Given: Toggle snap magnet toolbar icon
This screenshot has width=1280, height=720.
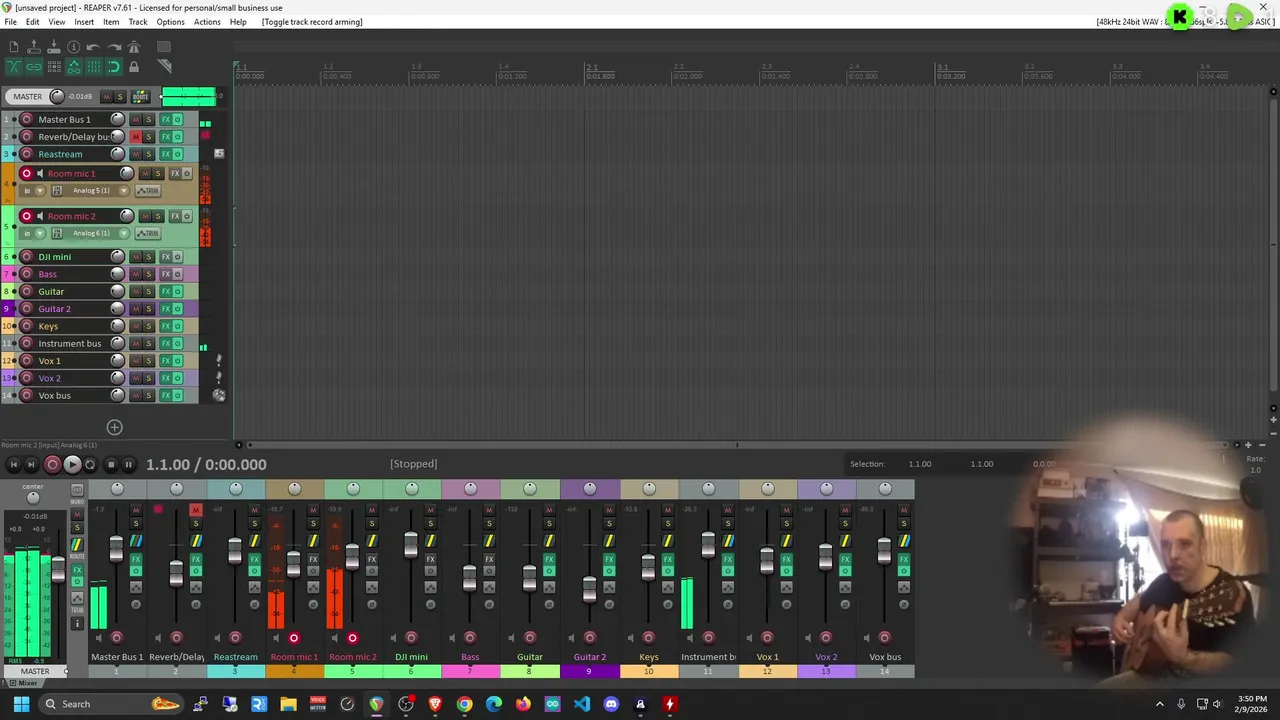Looking at the screenshot, I should coord(114,67).
